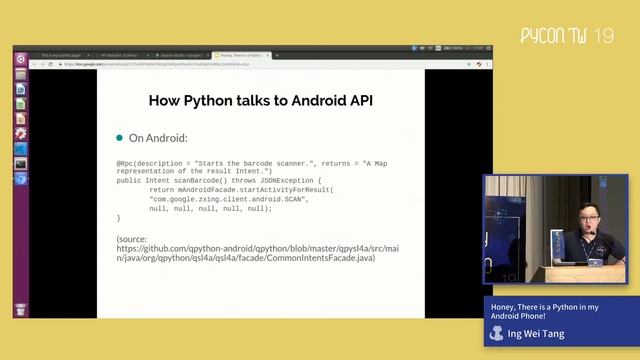This screenshot has height=360, width=640.
Task: Focus the browser address bar URL
Action: pyautogui.click(x=157, y=64)
